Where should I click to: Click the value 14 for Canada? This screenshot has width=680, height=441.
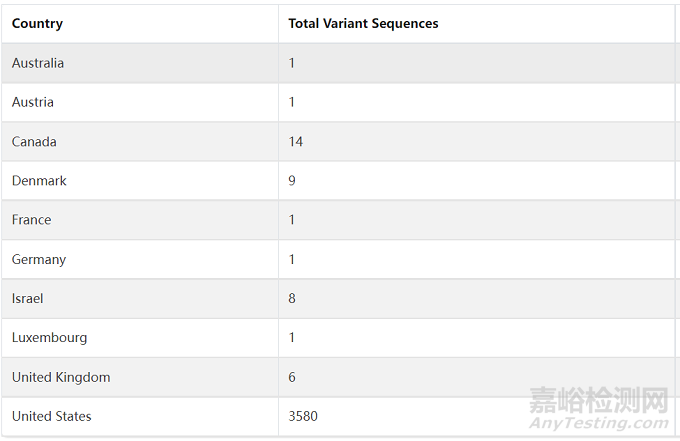click(x=296, y=142)
